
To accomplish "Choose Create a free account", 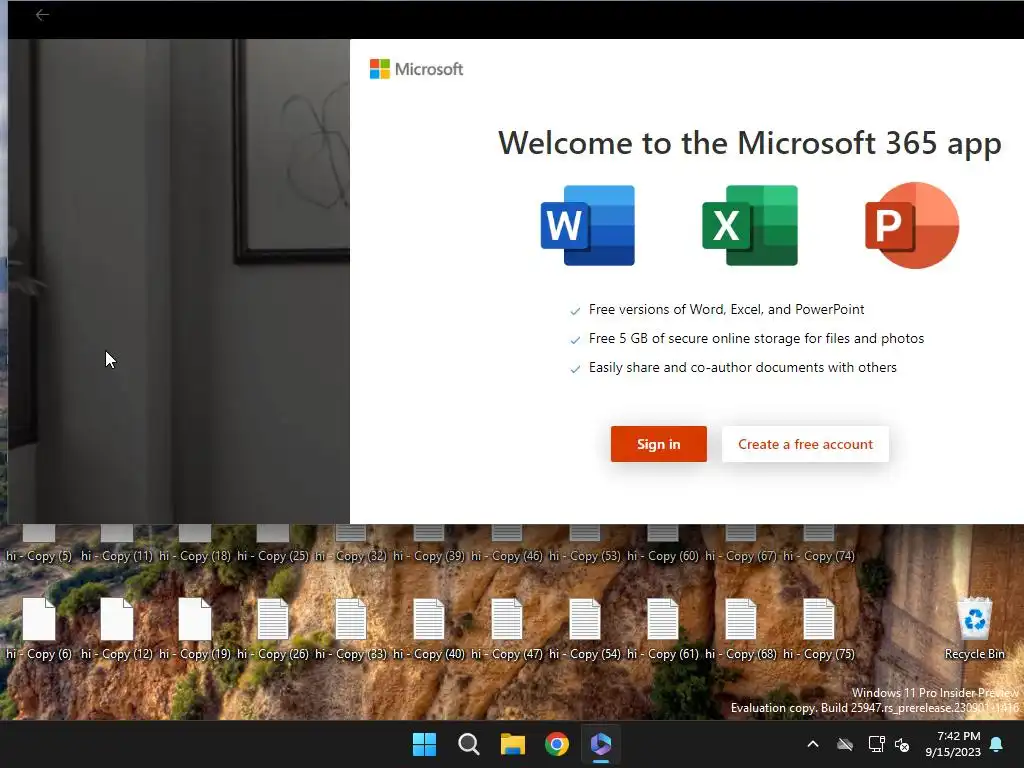I will click(x=805, y=444).
